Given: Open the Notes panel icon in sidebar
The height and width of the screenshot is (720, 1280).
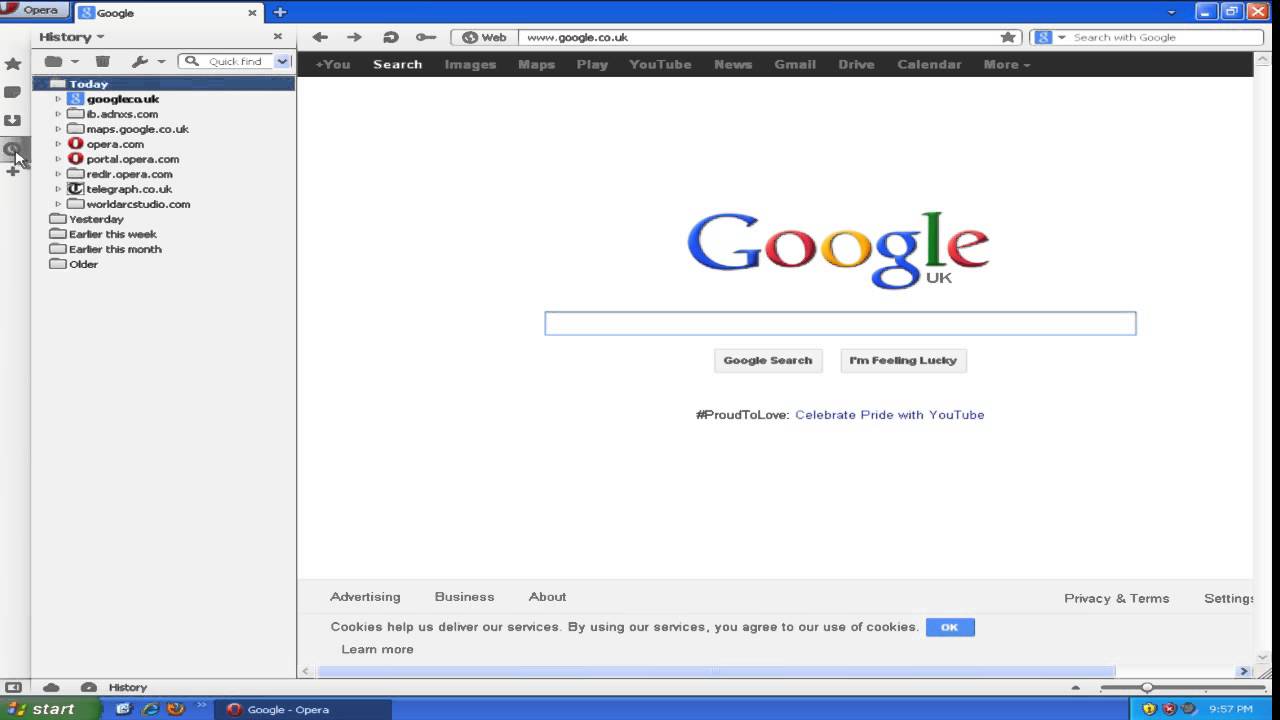Looking at the screenshot, I should tap(13, 92).
